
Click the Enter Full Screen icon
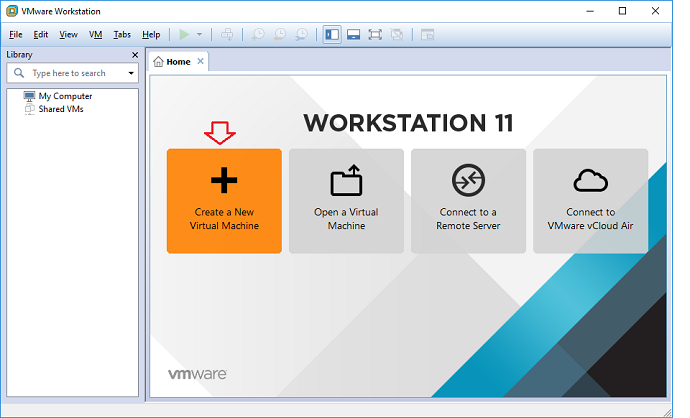pos(375,34)
